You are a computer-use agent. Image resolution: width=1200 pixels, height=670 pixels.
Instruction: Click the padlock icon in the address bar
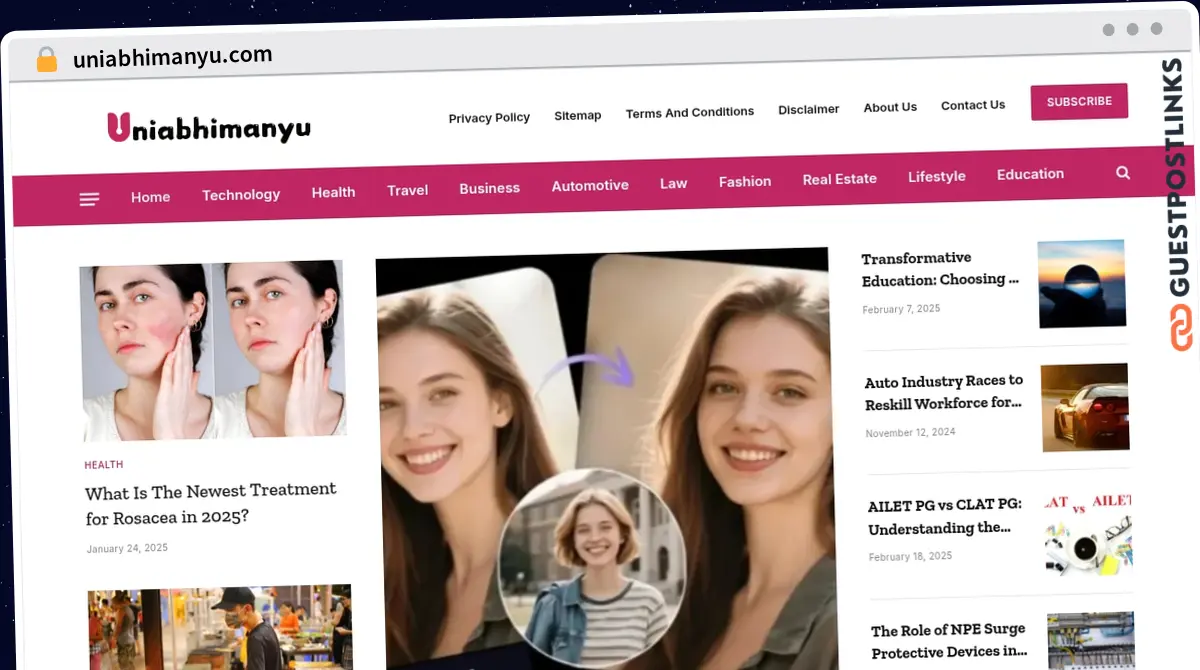(x=46, y=60)
